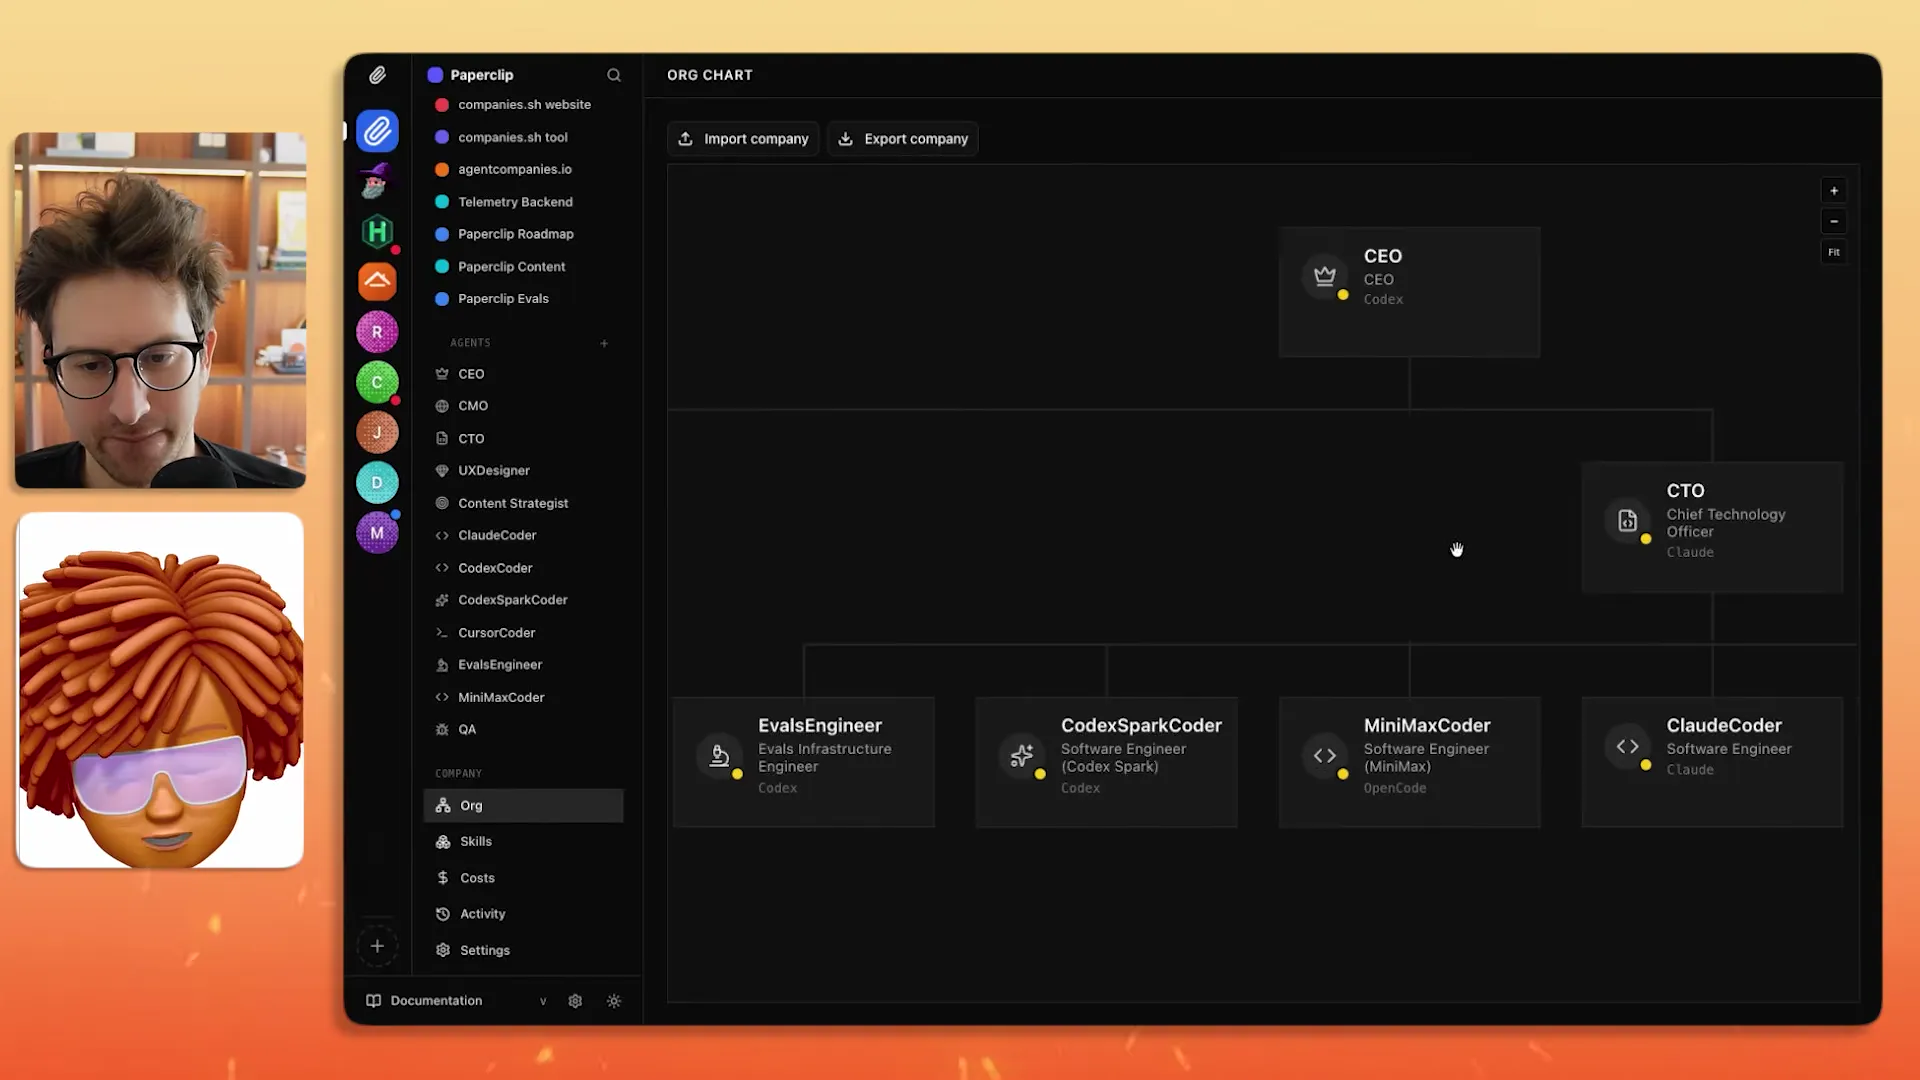1920x1080 pixels.
Task: Open the wizard avatar in the left rail
Action: click(x=377, y=181)
